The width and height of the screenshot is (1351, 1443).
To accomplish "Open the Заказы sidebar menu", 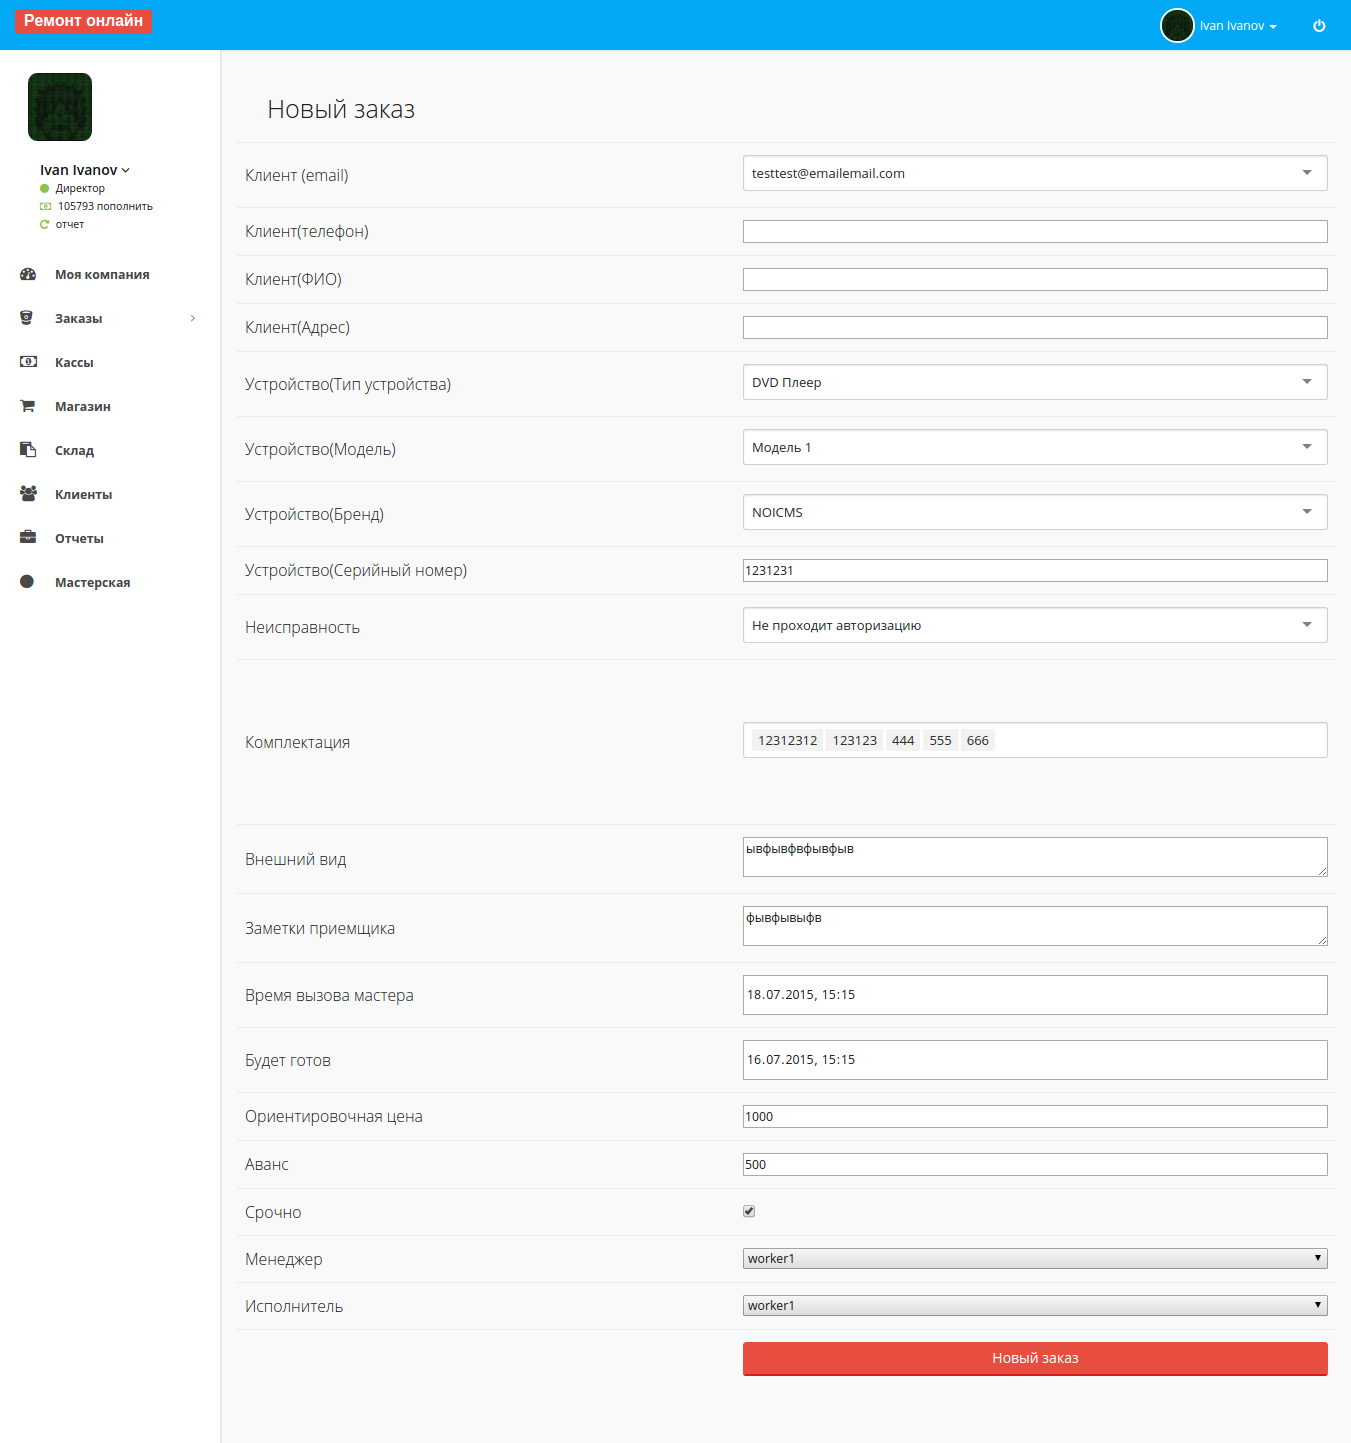I will [78, 318].
